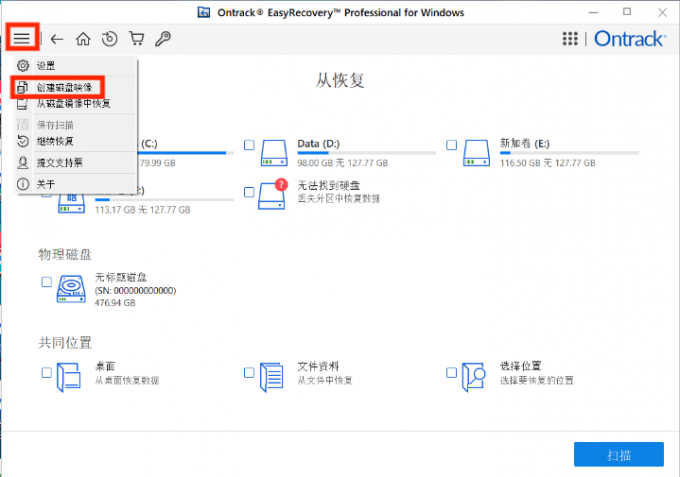Viewport: 680px width, 477px height.
Task: Maximize the EasyRecovery window
Action: coord(627,12)
